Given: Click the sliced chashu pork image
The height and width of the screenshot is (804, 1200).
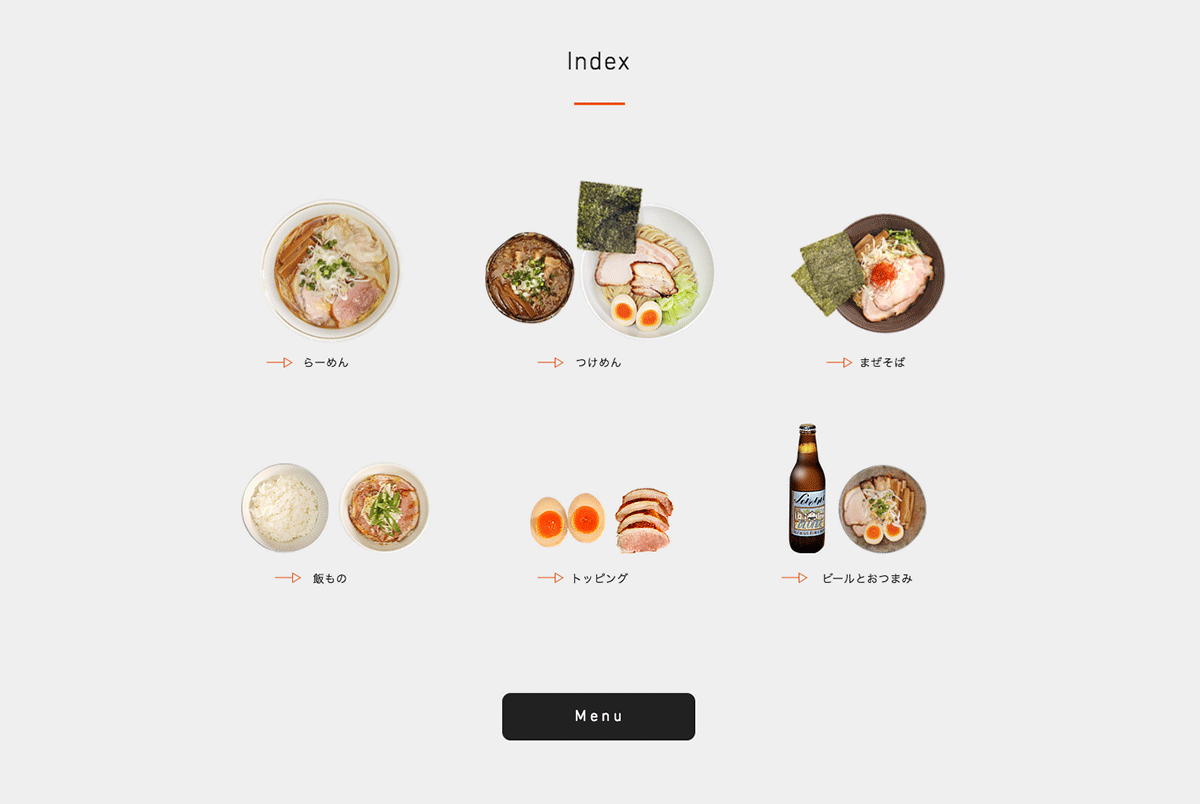Looking at the screenshot, I should pos(644,520).
